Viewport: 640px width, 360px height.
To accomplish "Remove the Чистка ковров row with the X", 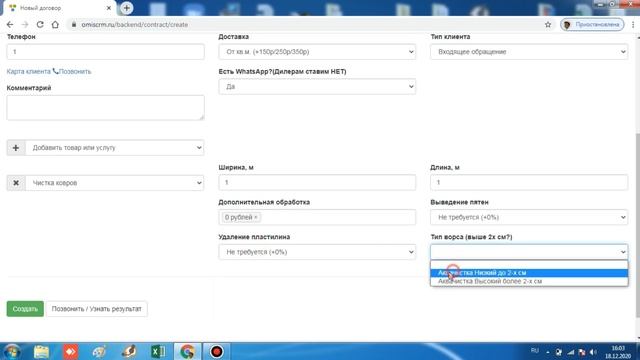I will [x=16, y=183].
